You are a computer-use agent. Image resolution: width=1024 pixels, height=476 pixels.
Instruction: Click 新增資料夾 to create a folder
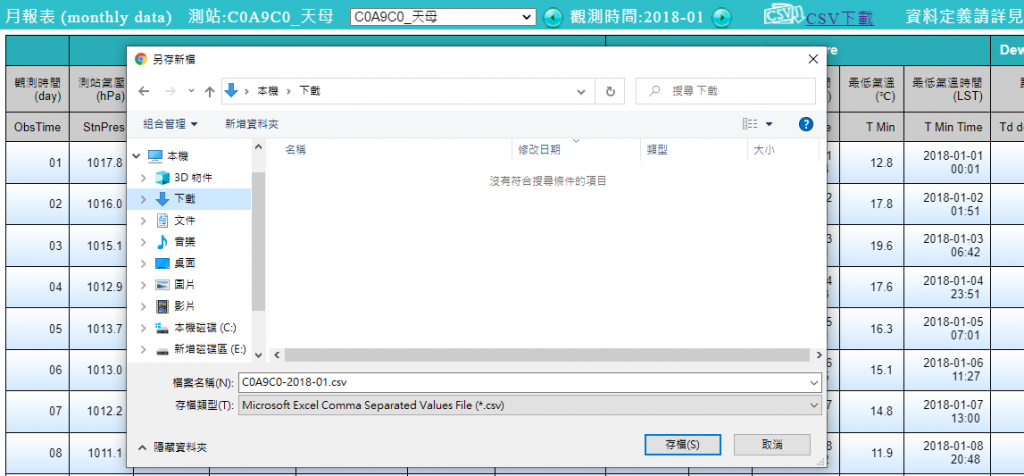[252, 124]
